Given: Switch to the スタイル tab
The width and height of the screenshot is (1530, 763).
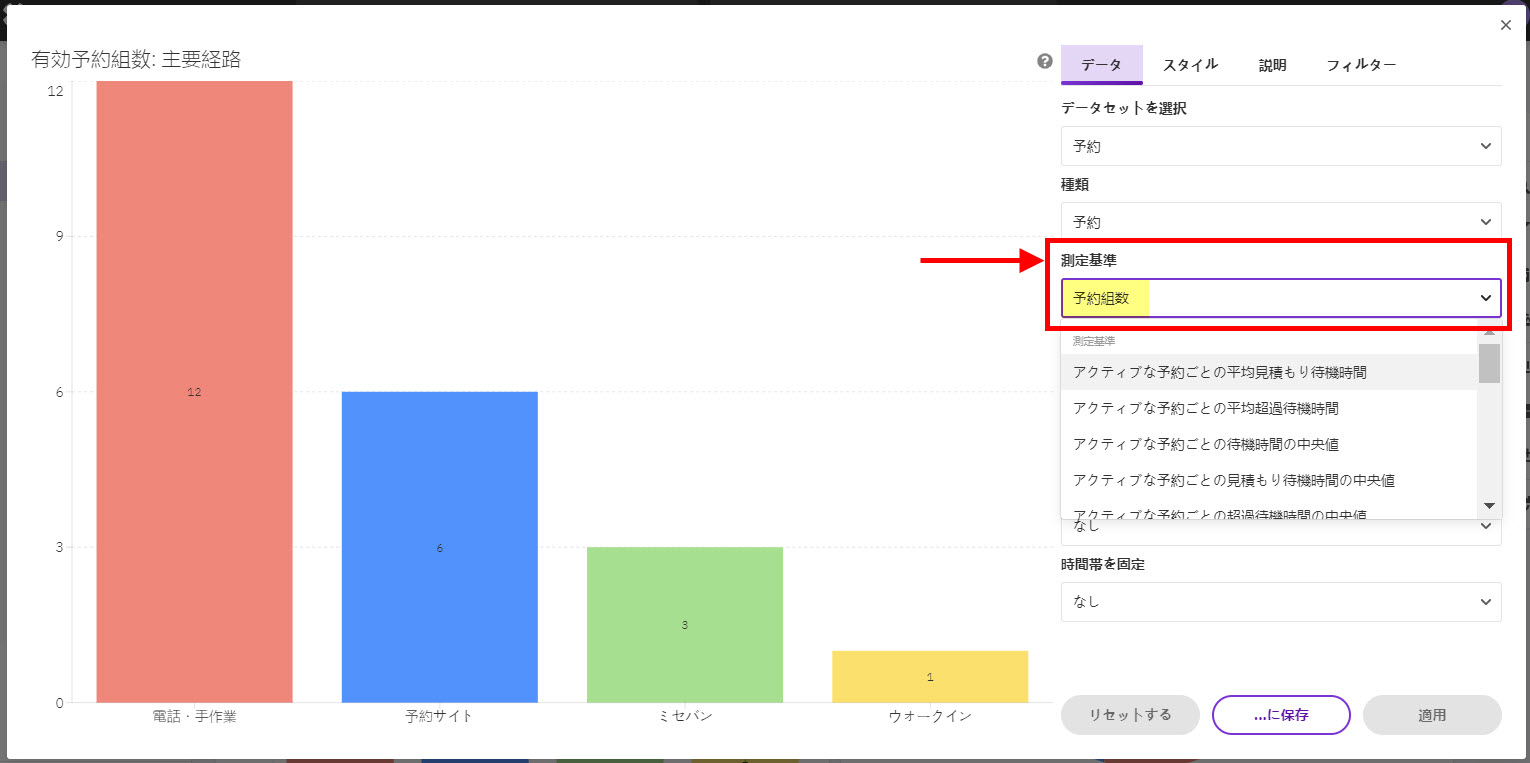Looking at the screenshot, I should pyautogui.click(x=1190, y=64).
